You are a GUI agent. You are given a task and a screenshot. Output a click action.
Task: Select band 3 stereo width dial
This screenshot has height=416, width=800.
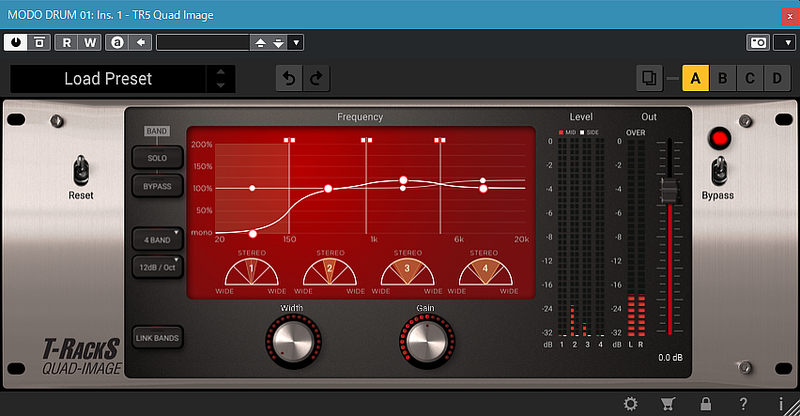(x=407, y=272)
